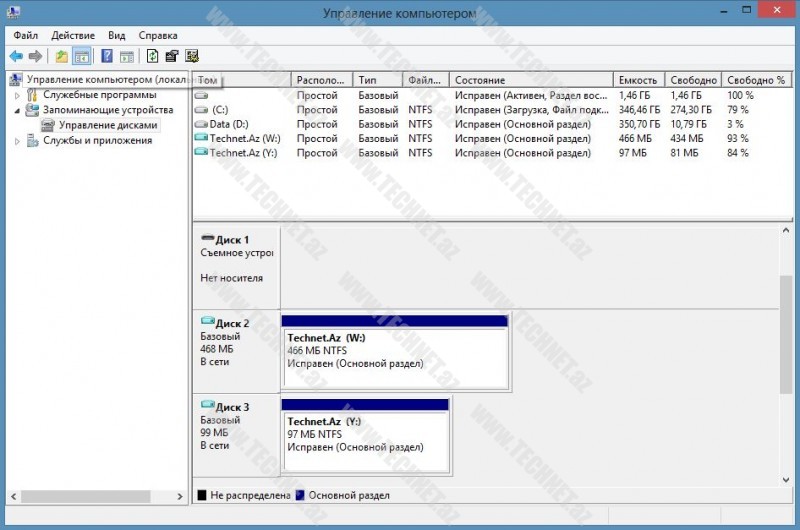Click the black Не распределена legend swatch
Viewport: 800px width, 530px height.
[202, 495]
